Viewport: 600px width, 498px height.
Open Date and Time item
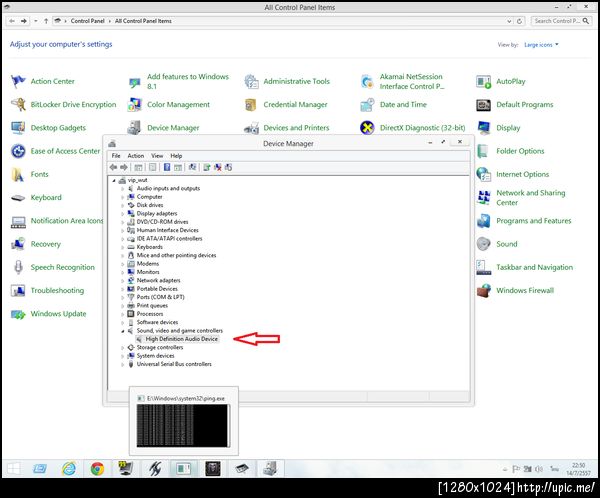[x=403, y=104]
